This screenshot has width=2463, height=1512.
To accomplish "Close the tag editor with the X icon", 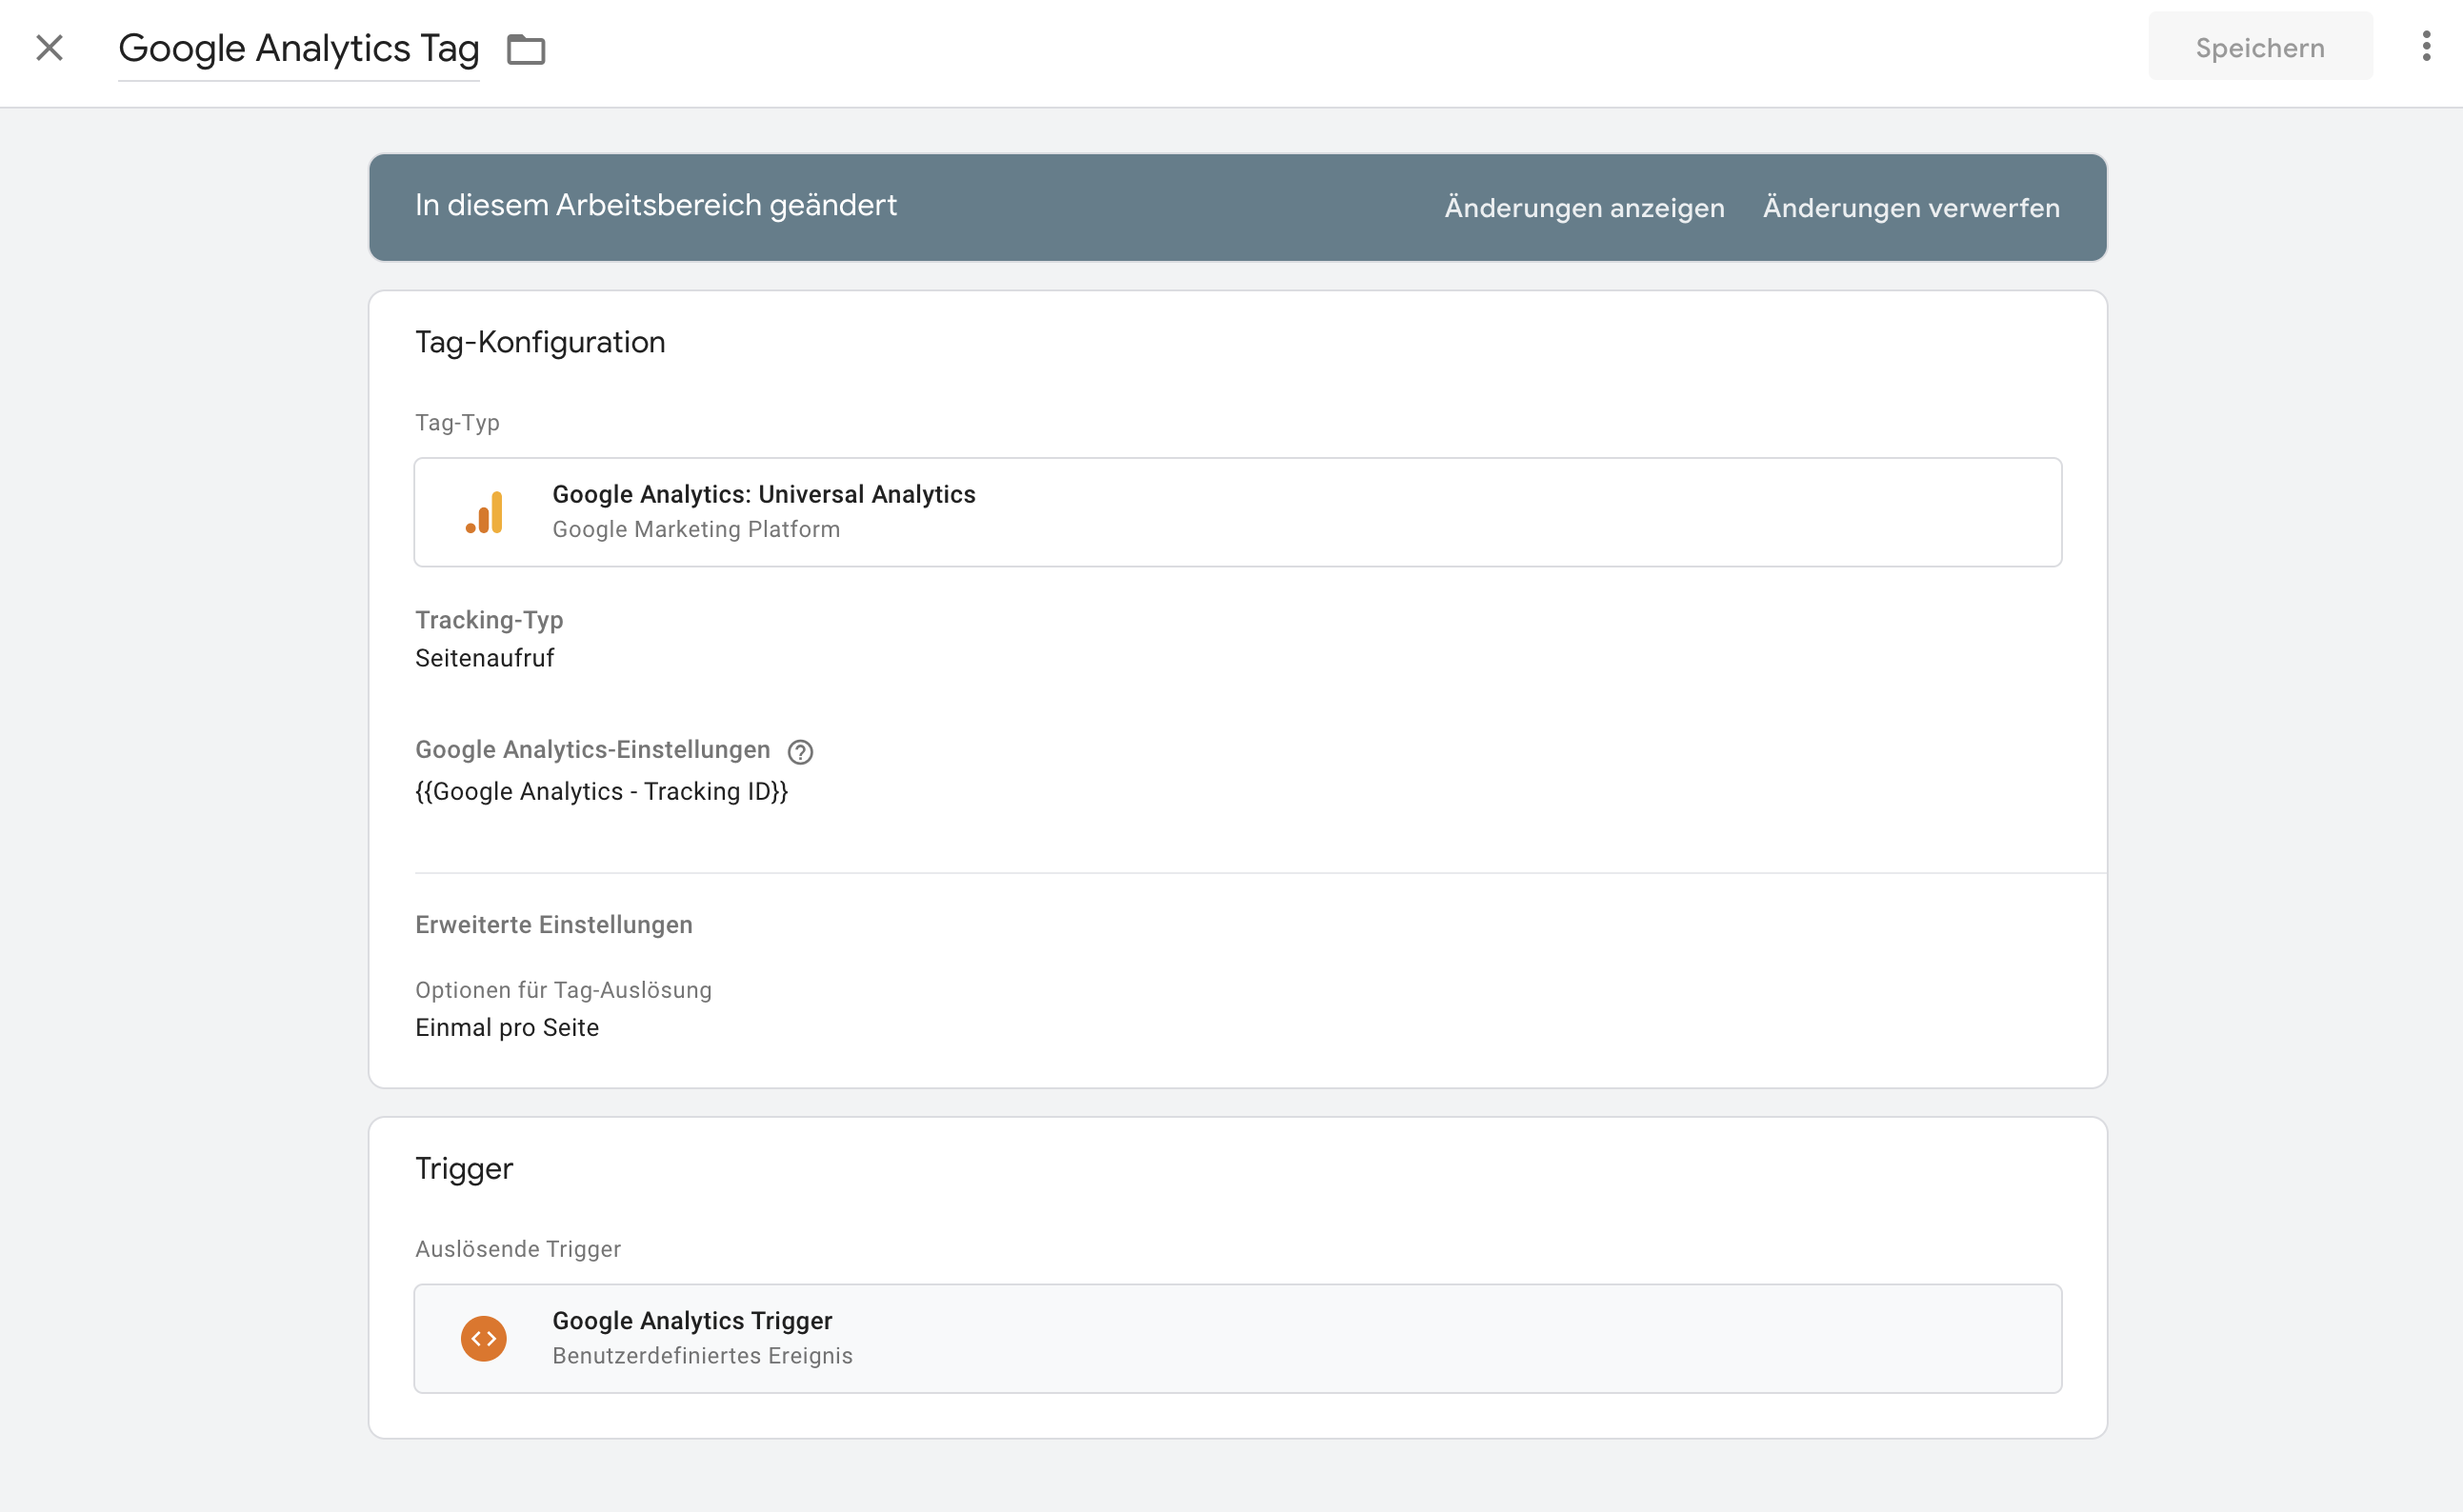I will [x=49, y=48].
